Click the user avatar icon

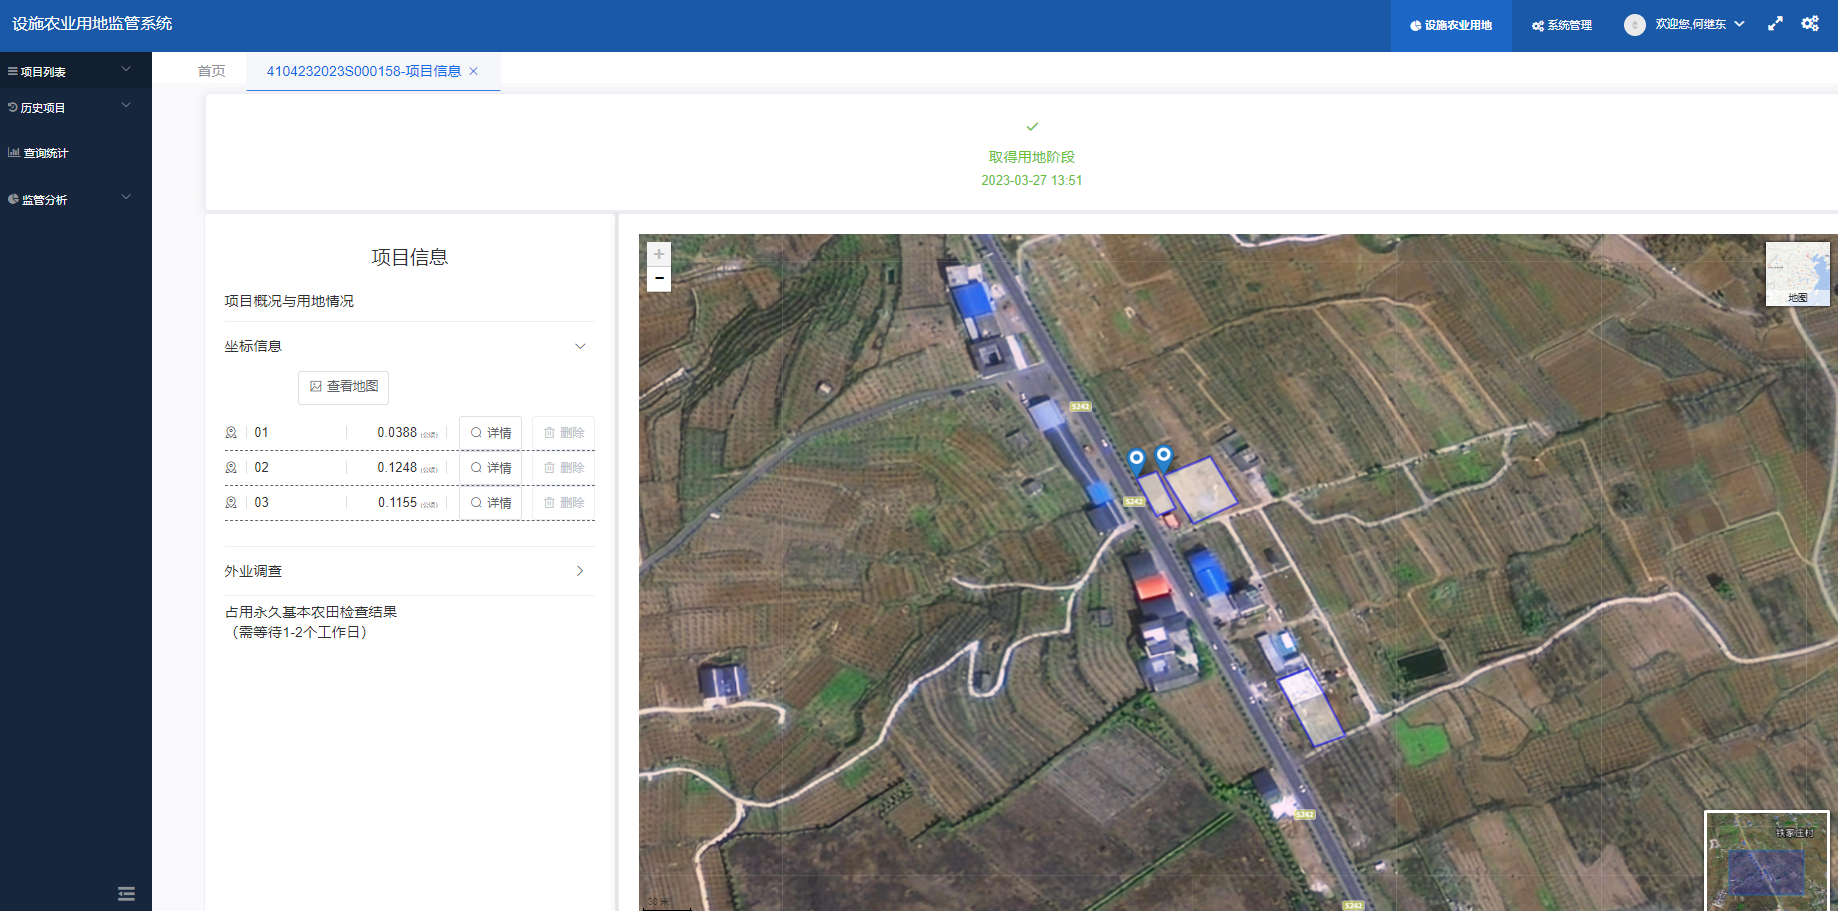coord(1634,25)
